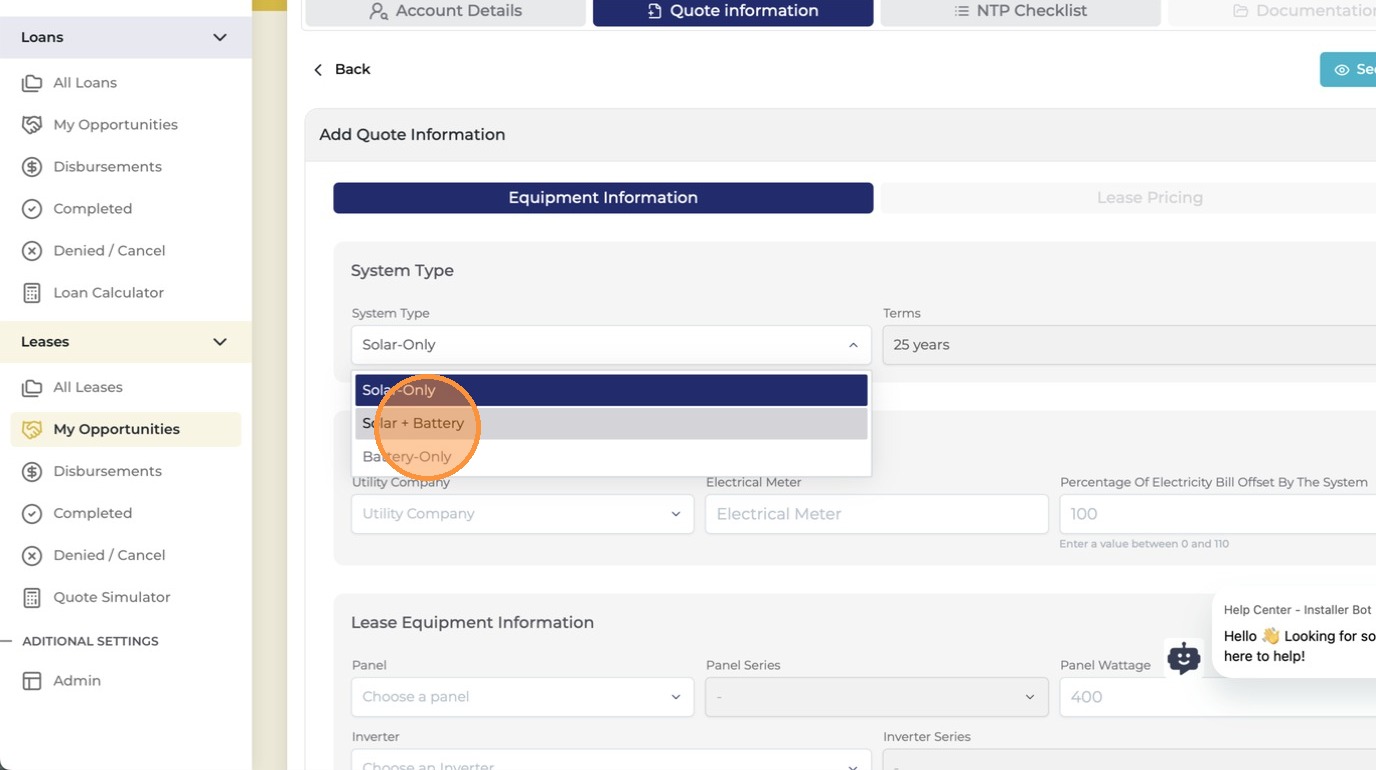Open the Utility Company dropdown

coord(522,514)
